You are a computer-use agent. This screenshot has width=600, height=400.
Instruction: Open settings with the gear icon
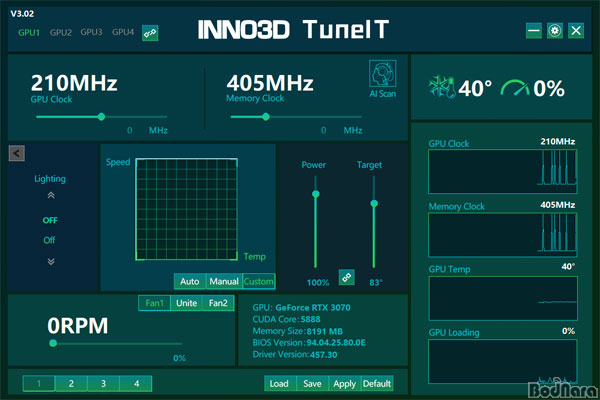[555, 31]
